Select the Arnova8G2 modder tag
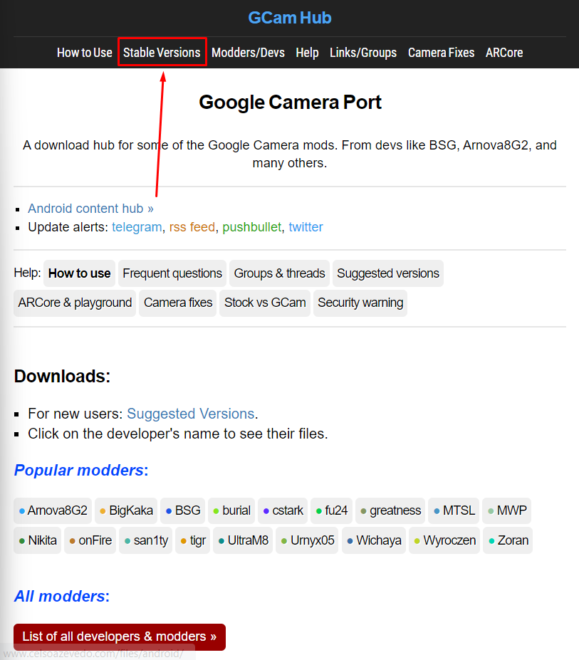 pyautogui.click(x=53, y=511)
